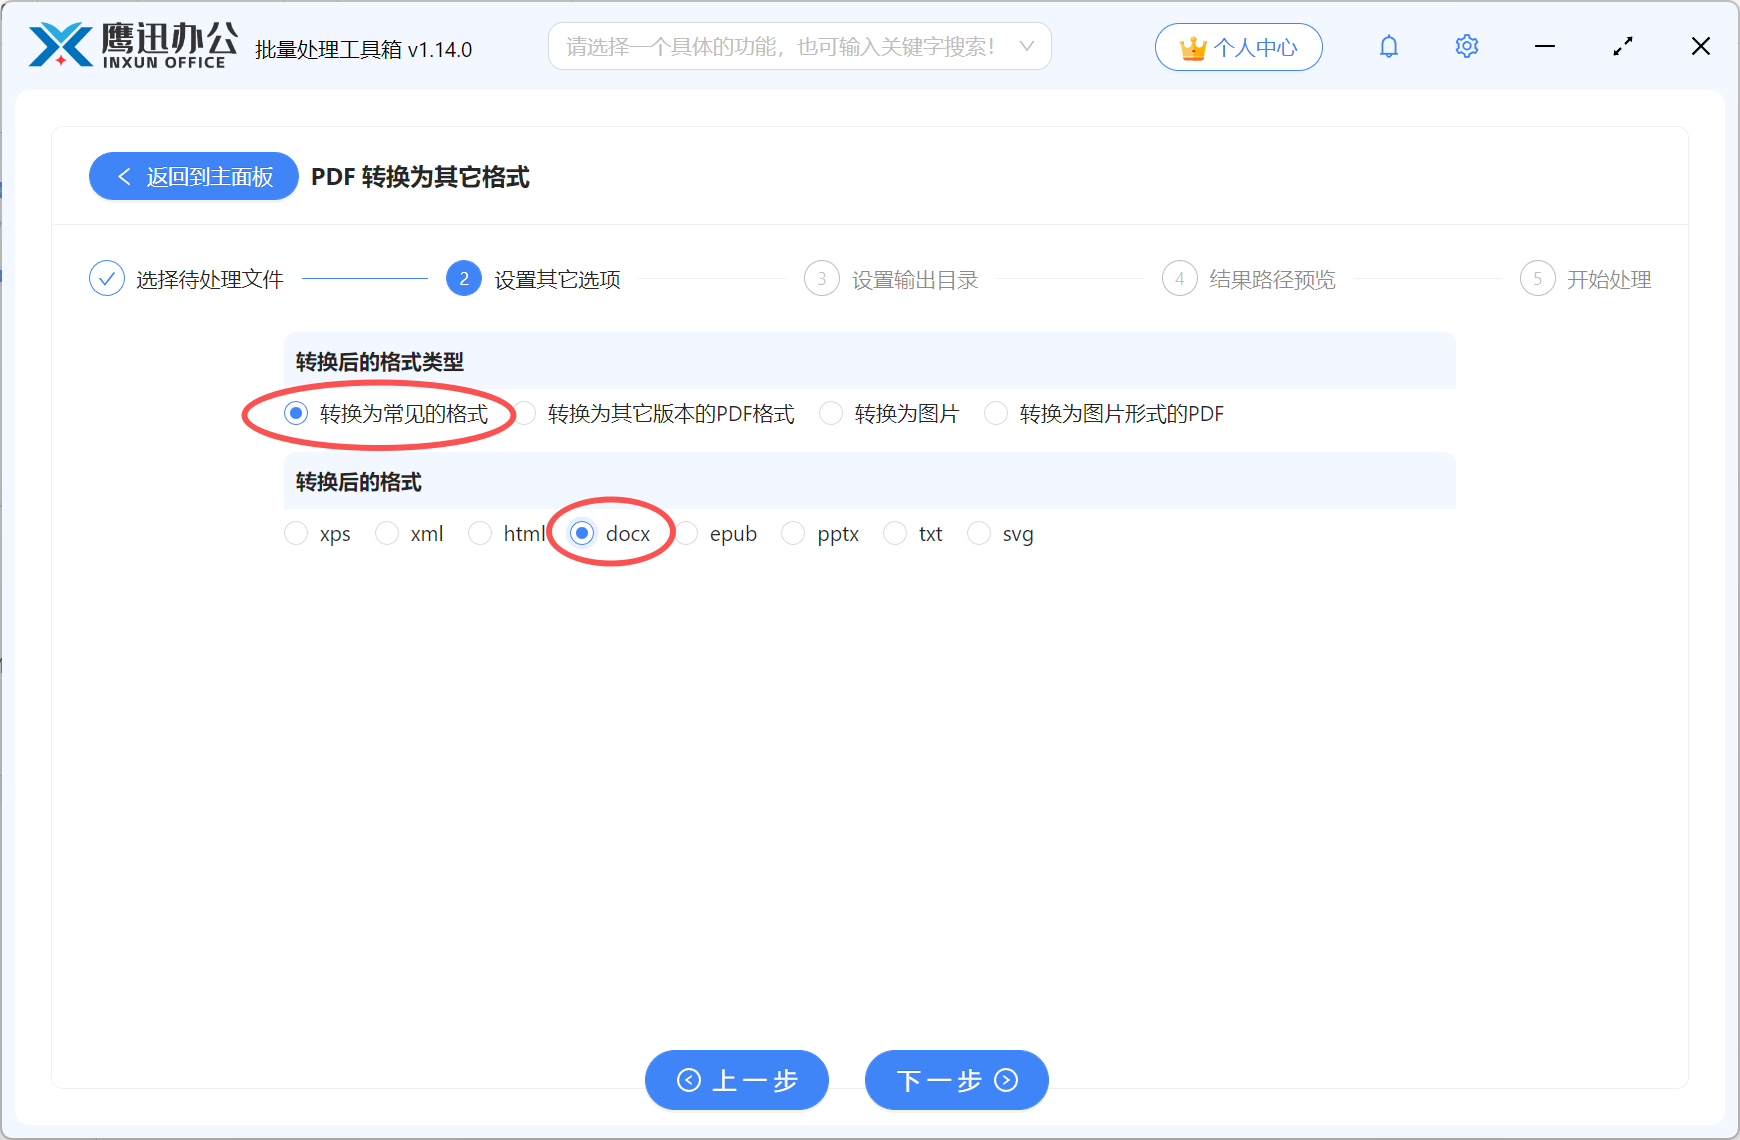The height and width of the screenshot is (1140, 1740).
Task: Click the 下一步 next button
Action: click(x=955, y=1080)
